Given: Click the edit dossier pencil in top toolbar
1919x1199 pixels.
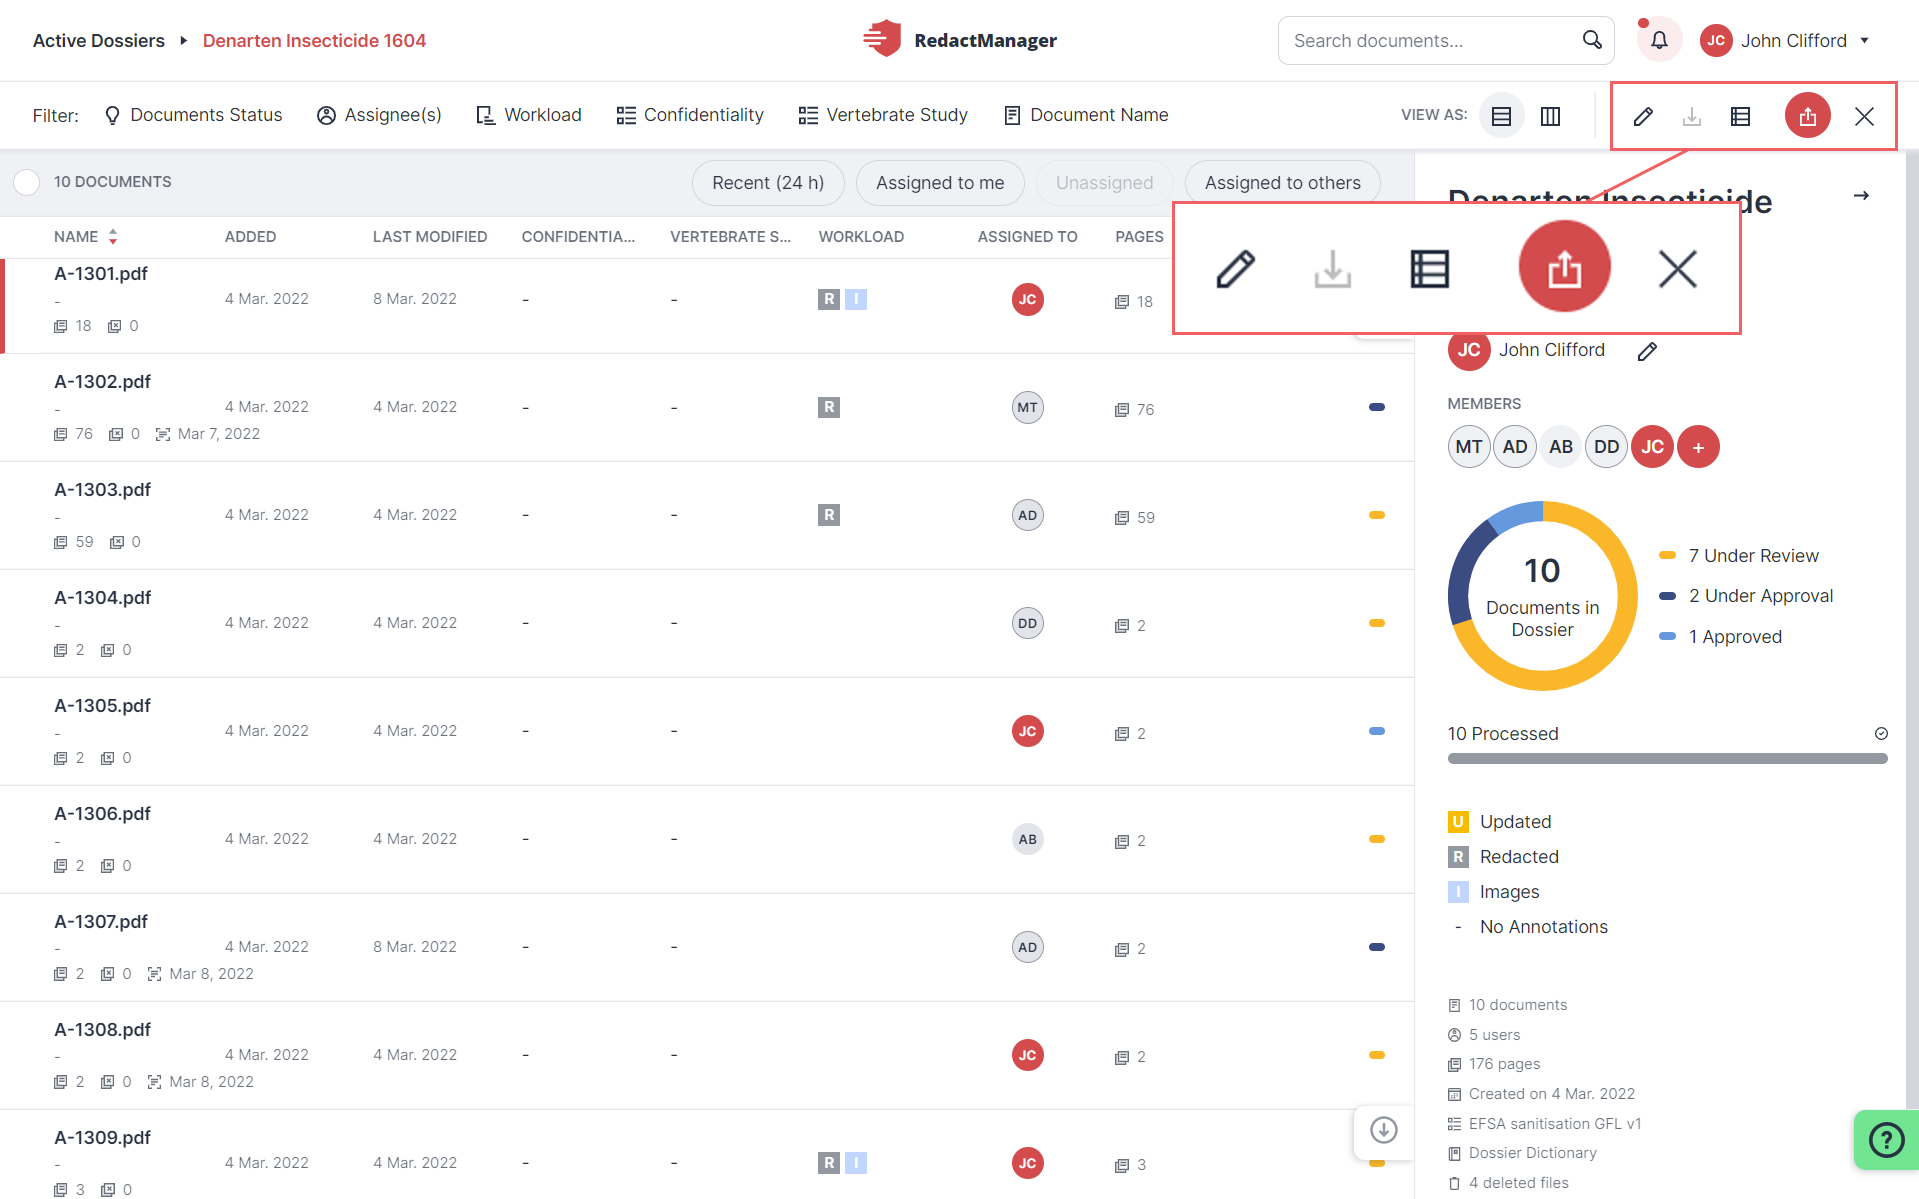Looking at the screenshot, I should tap(1643, 116).
